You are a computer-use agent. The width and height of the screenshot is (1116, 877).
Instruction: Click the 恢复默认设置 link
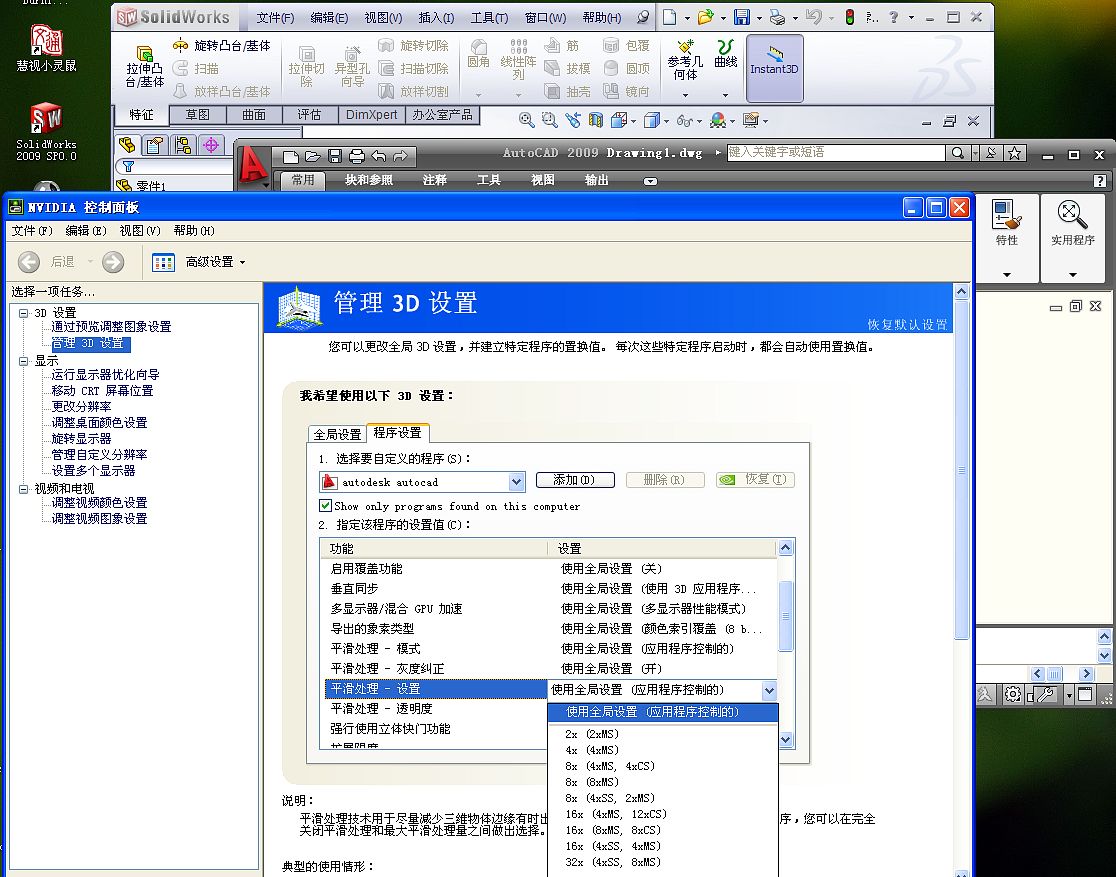pos(907,325)
